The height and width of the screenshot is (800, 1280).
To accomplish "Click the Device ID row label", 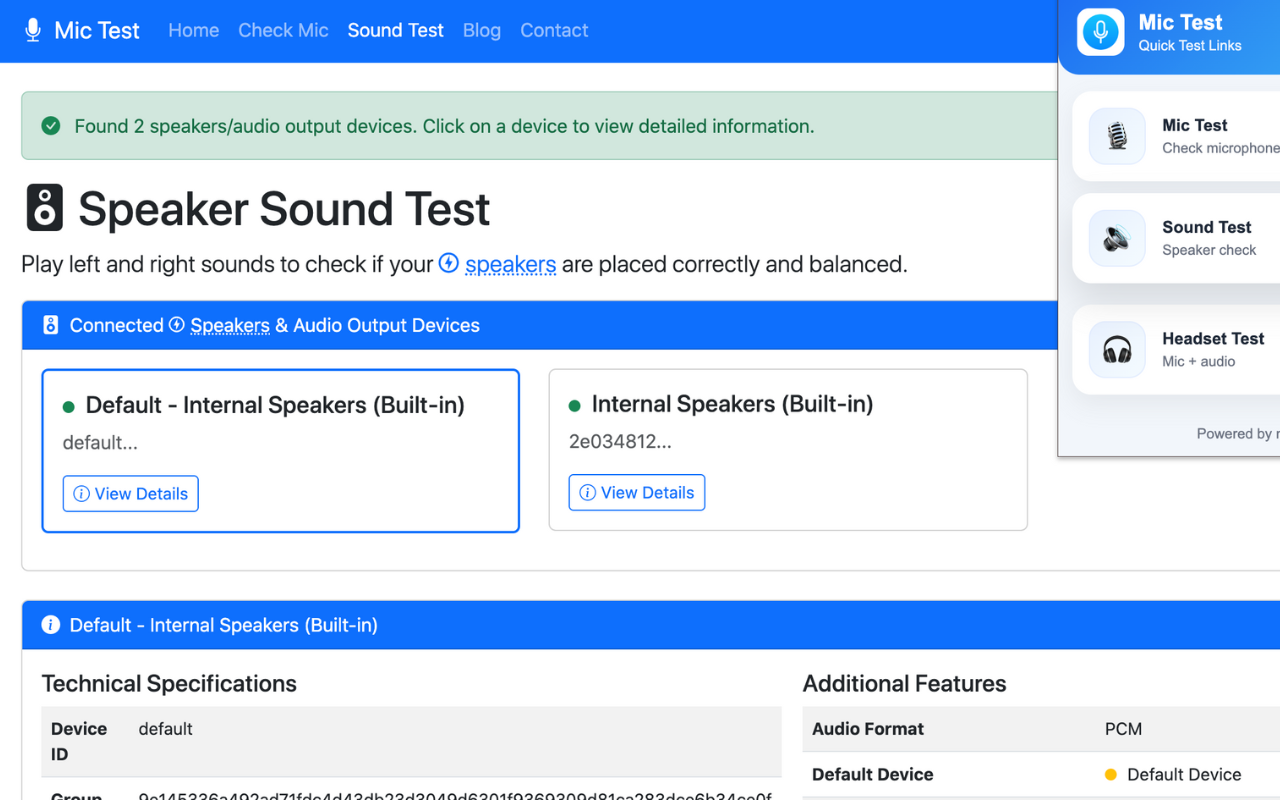I will [79, 742].
